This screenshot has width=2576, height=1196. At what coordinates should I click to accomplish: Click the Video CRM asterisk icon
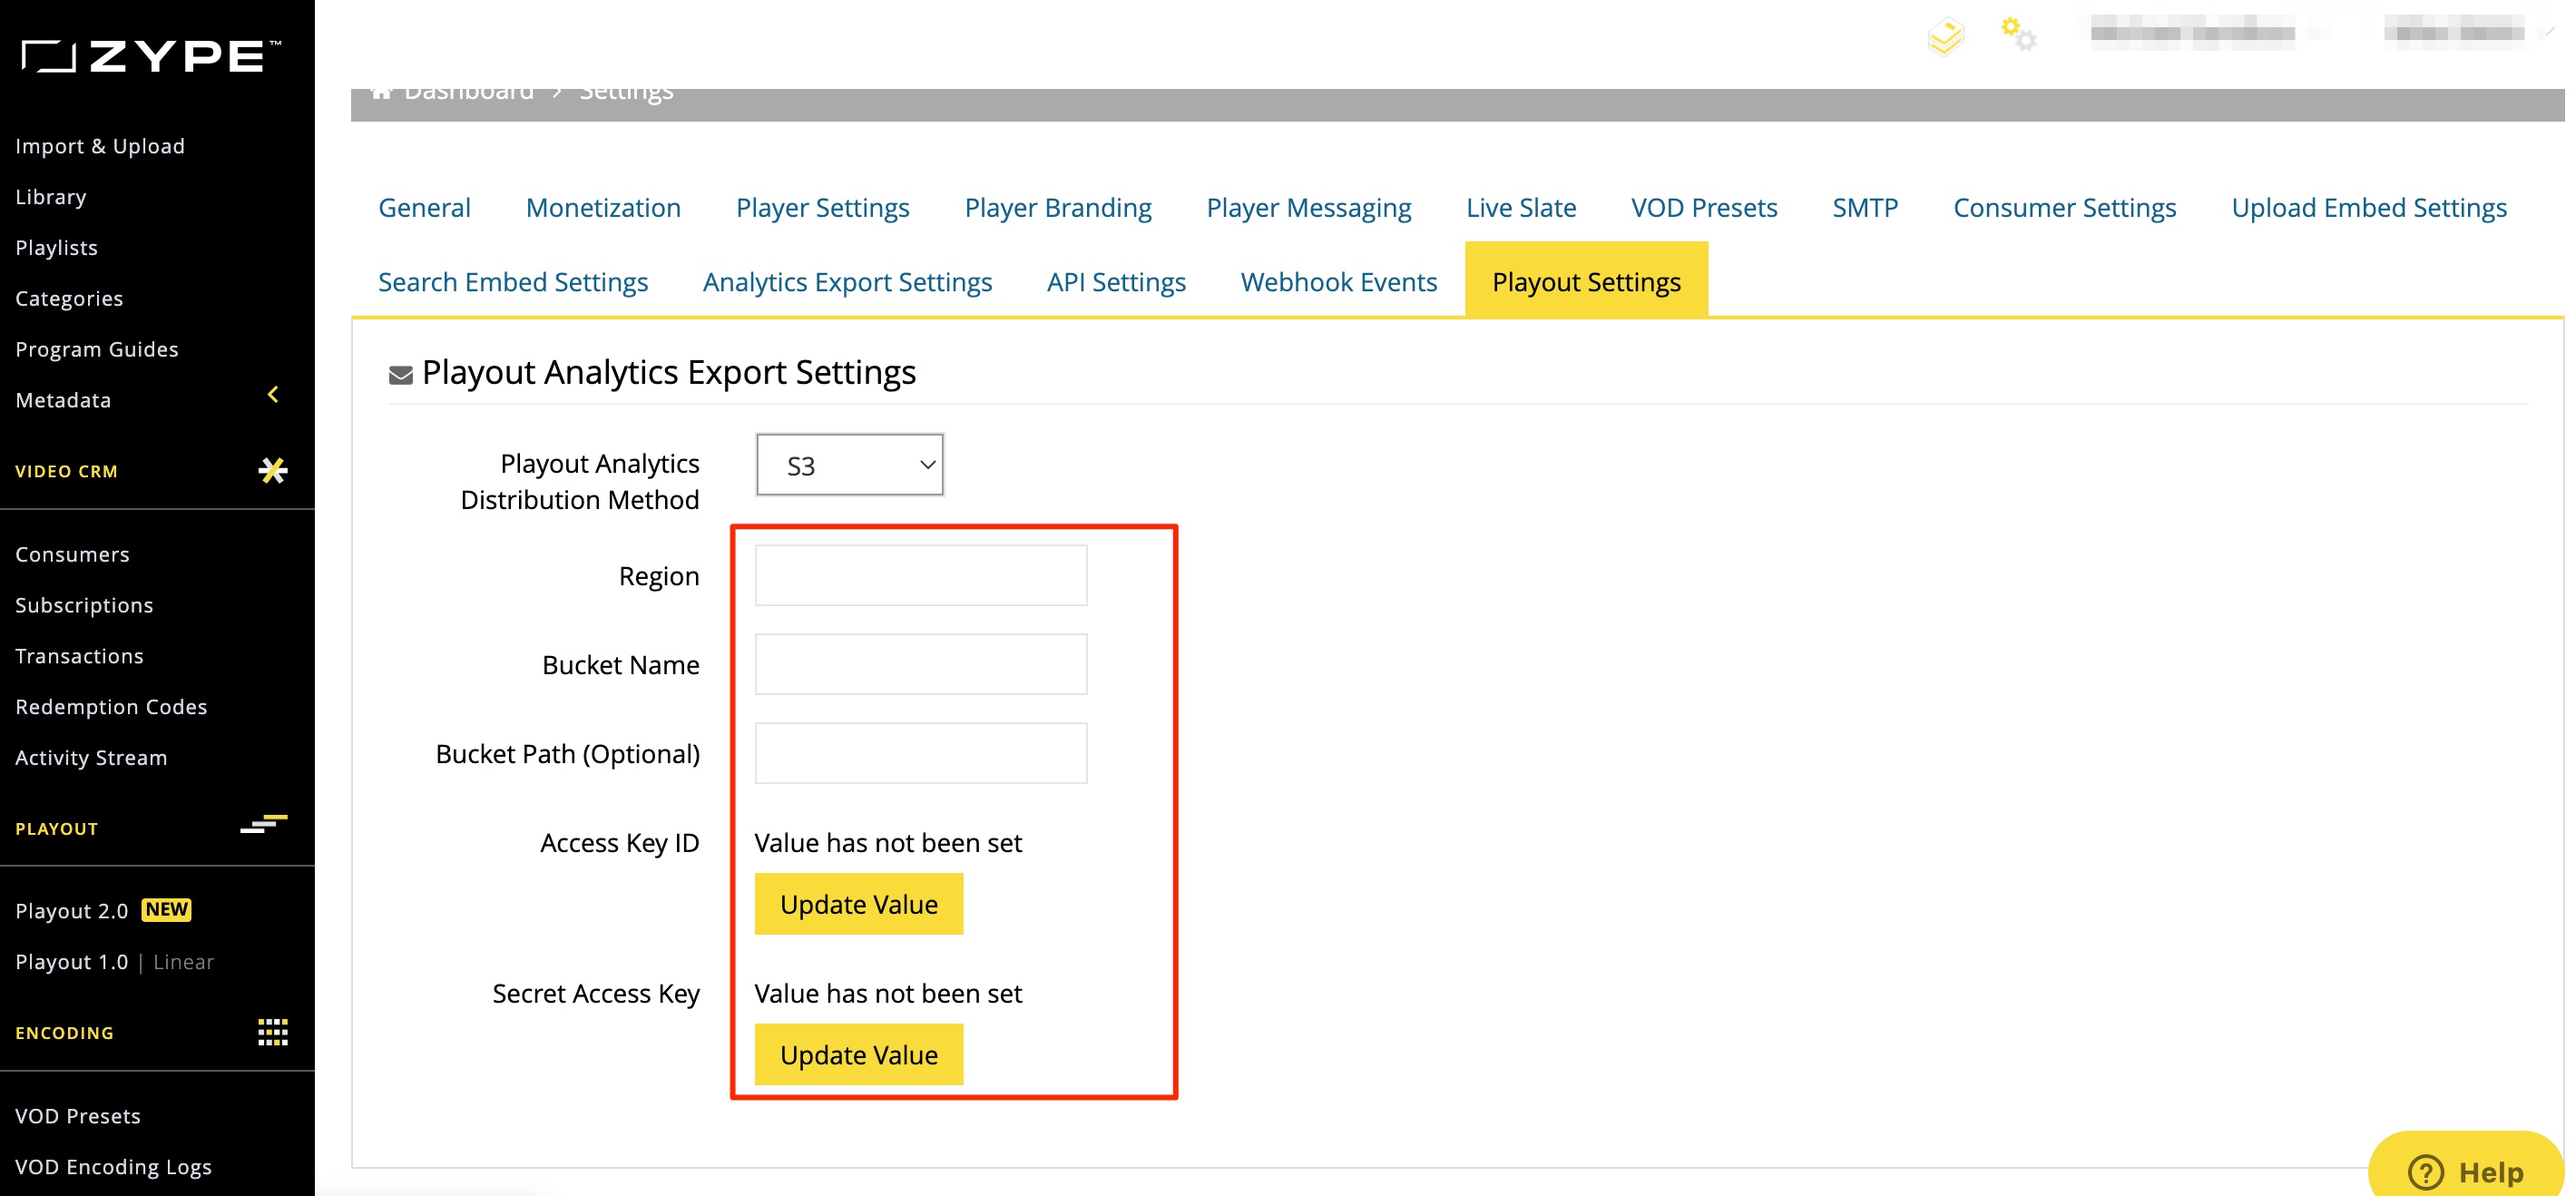(273, 470)
